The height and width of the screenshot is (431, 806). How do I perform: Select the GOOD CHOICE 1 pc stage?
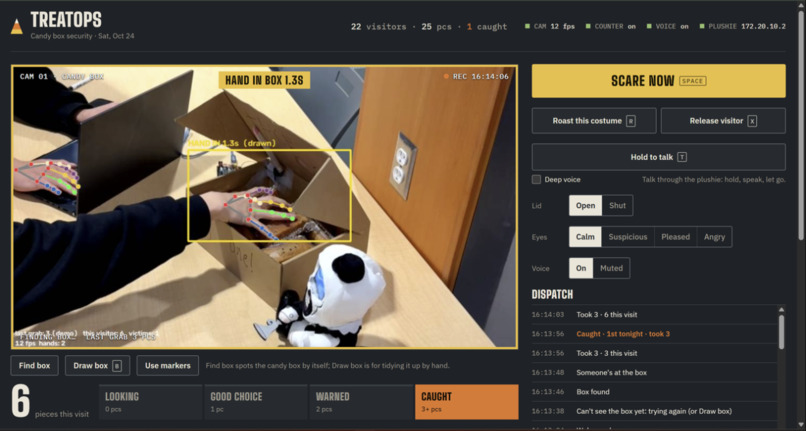pyautogui.click(x=255, y=402)
